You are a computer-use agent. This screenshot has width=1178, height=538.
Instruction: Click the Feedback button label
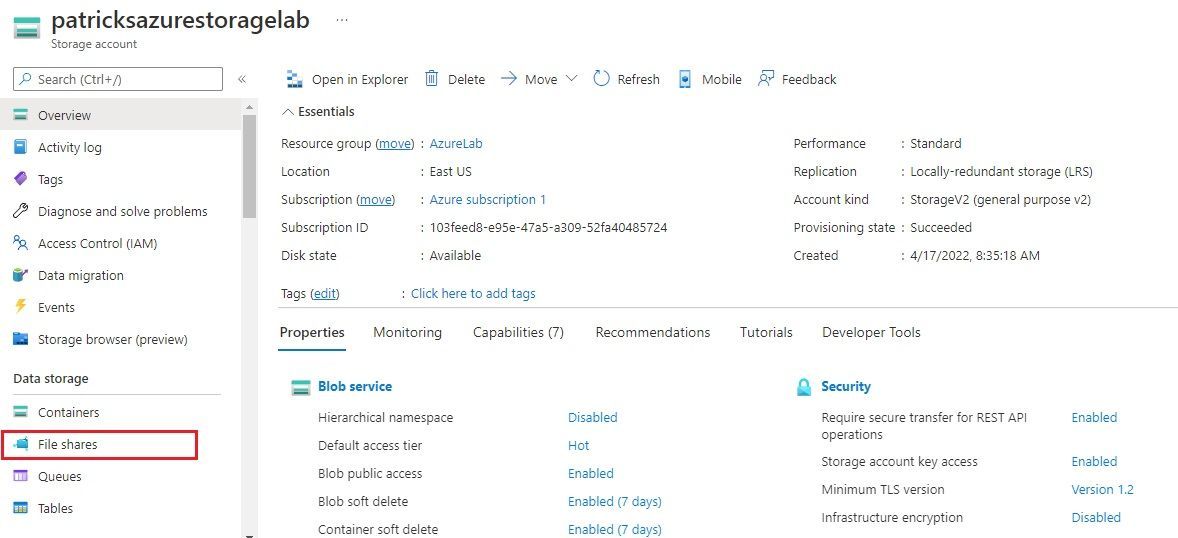pos(809,80)
